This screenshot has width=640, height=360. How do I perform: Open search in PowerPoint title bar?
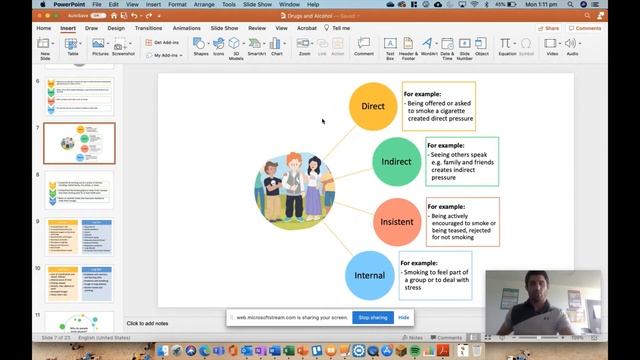tap(587, 16)
